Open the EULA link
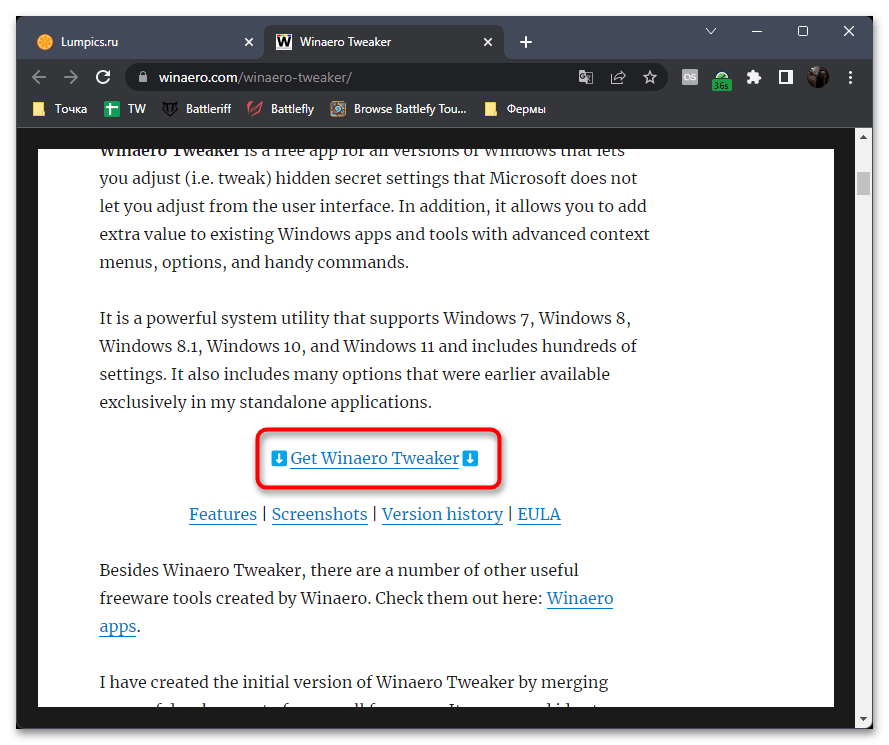Screen dimensions: 889x745 [x=539, y=514]
